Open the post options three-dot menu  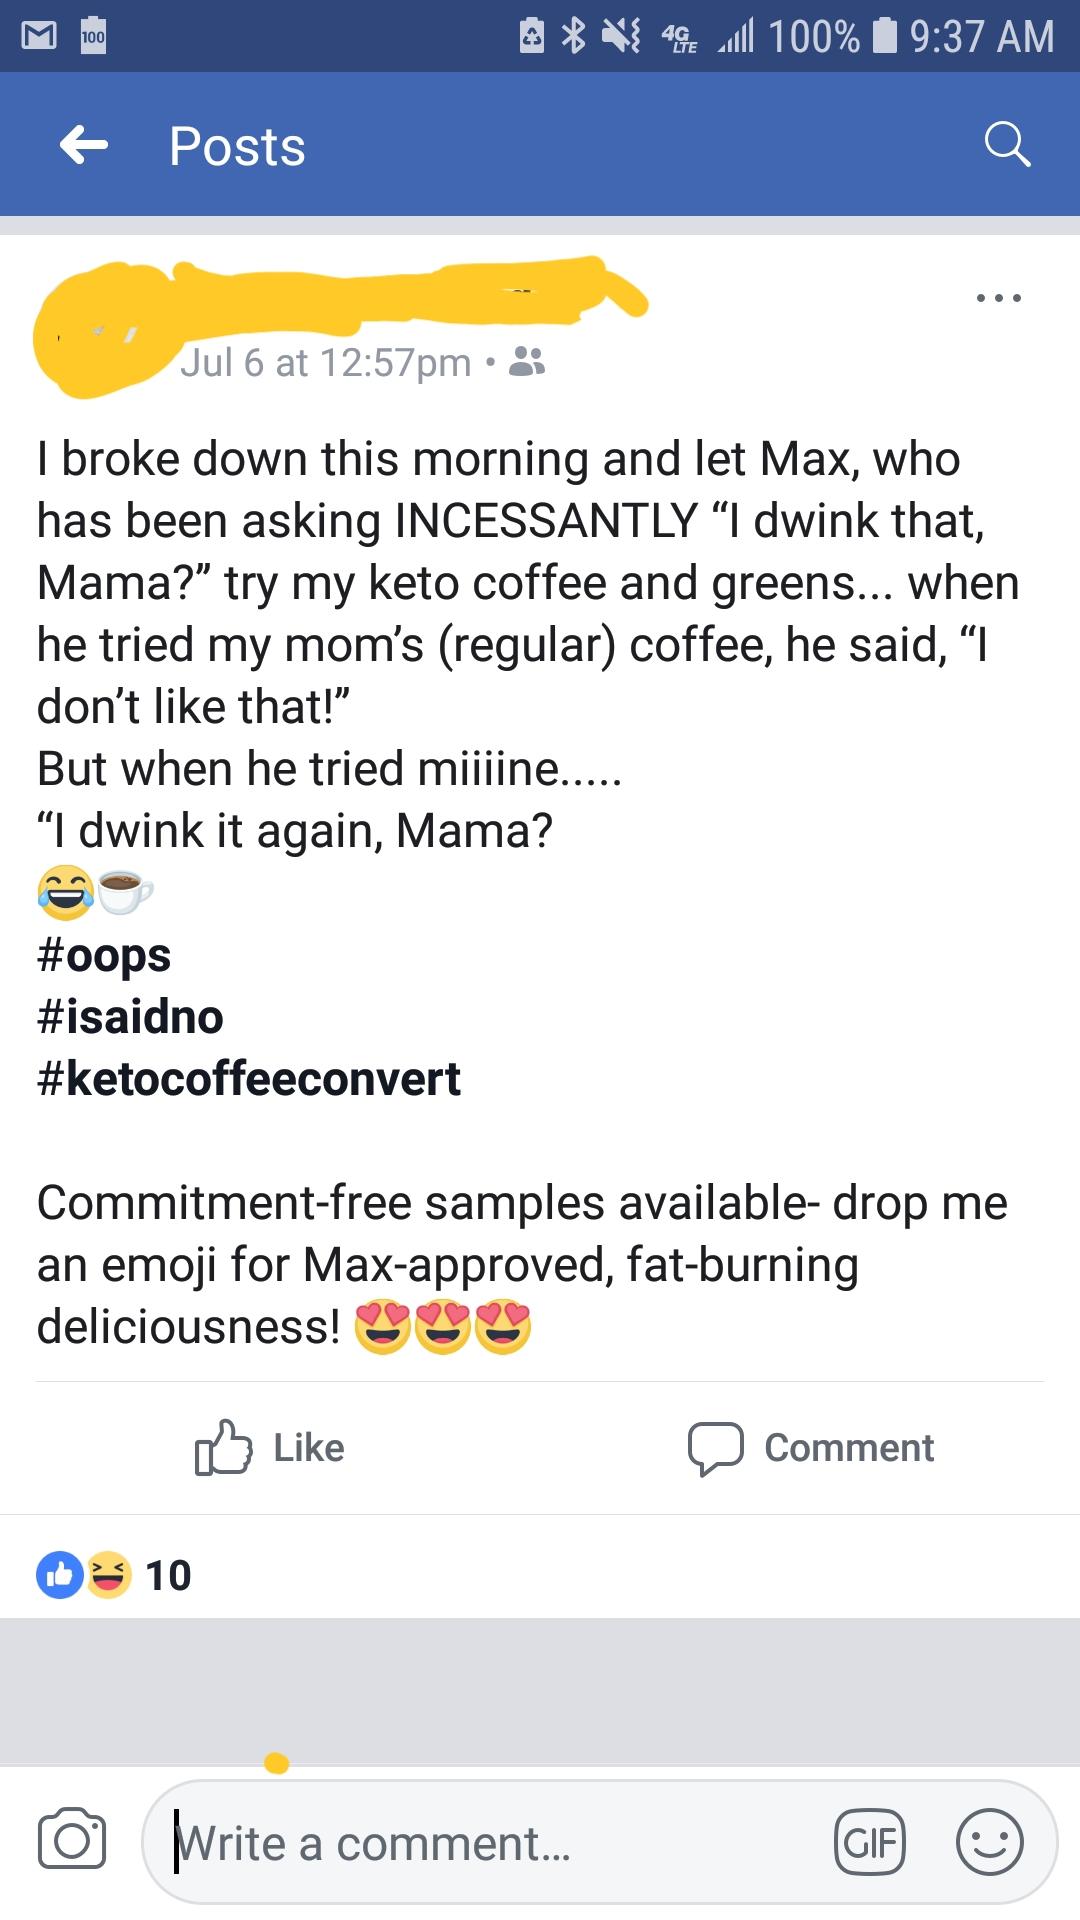[1002, 296]
